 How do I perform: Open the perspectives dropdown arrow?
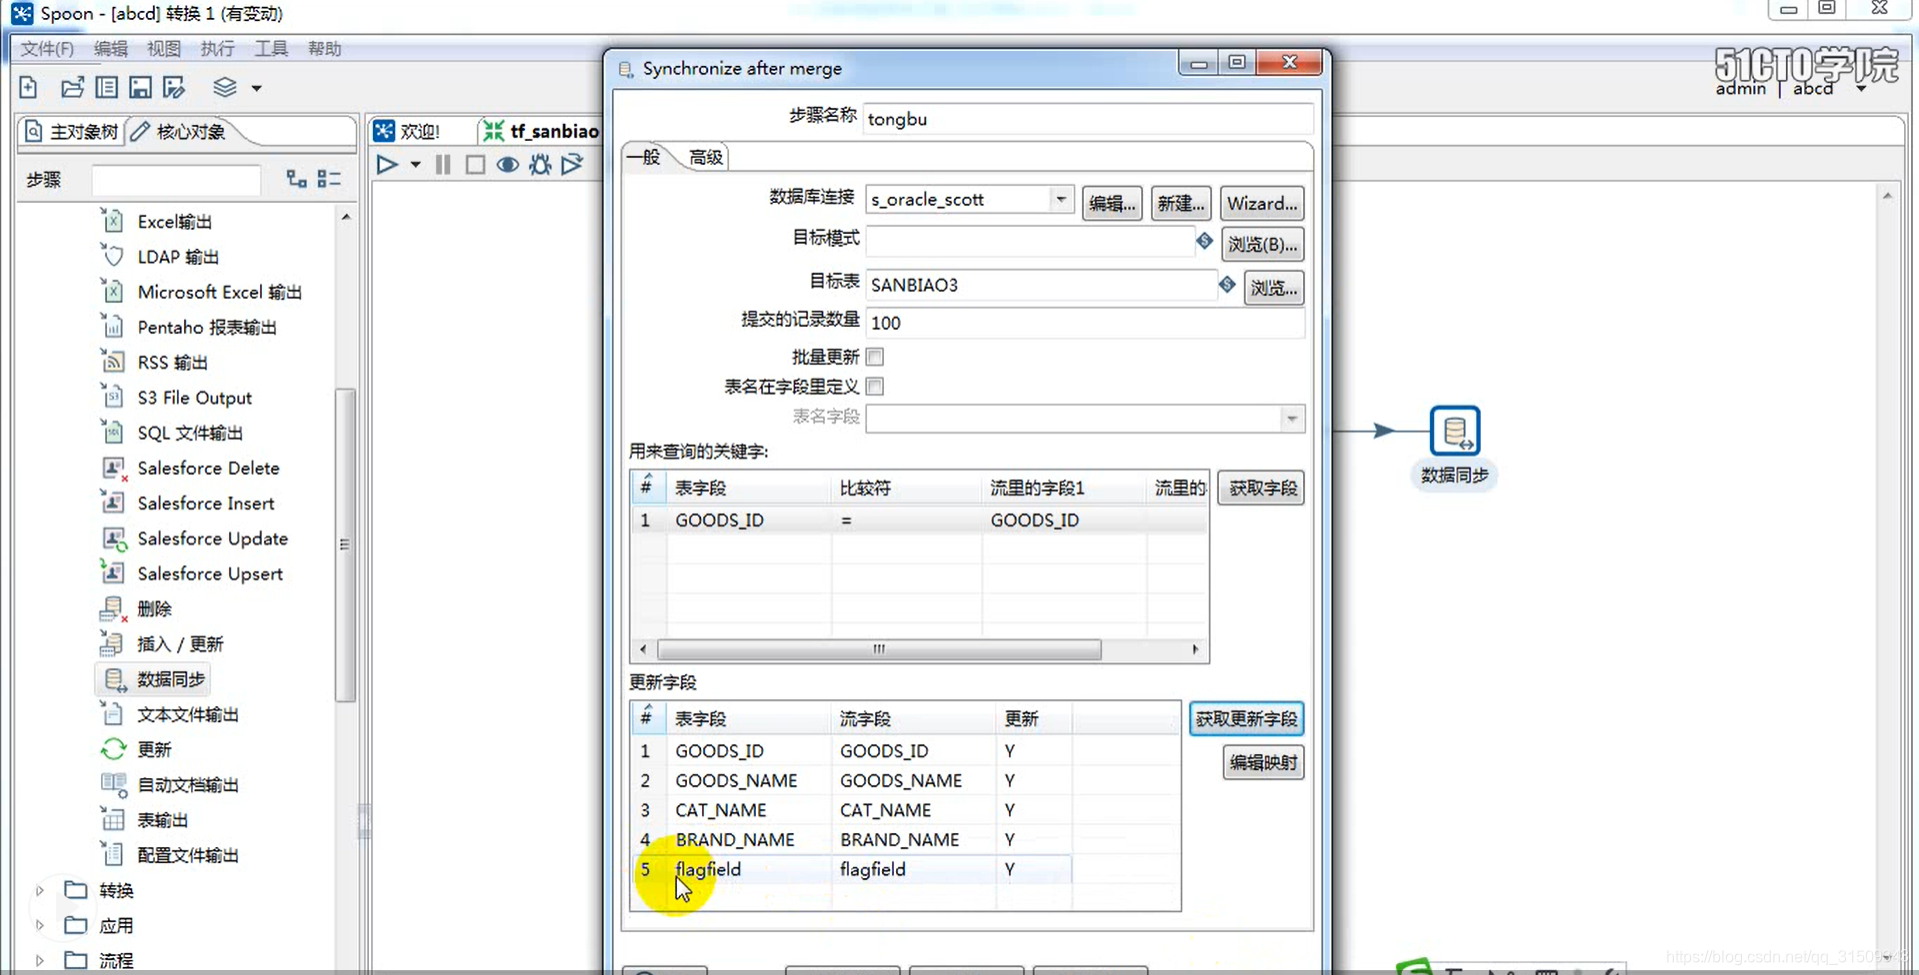point(257,89)
